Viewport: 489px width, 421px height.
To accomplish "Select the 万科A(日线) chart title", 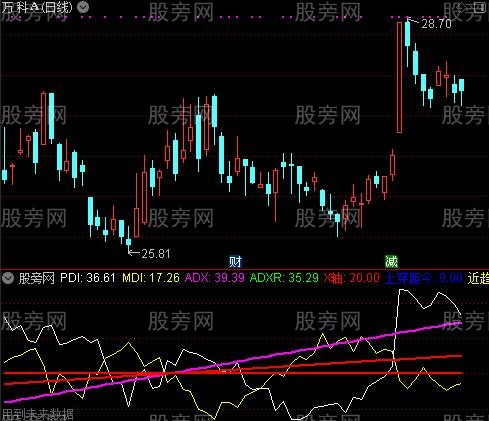I will [x=37, y=7].
